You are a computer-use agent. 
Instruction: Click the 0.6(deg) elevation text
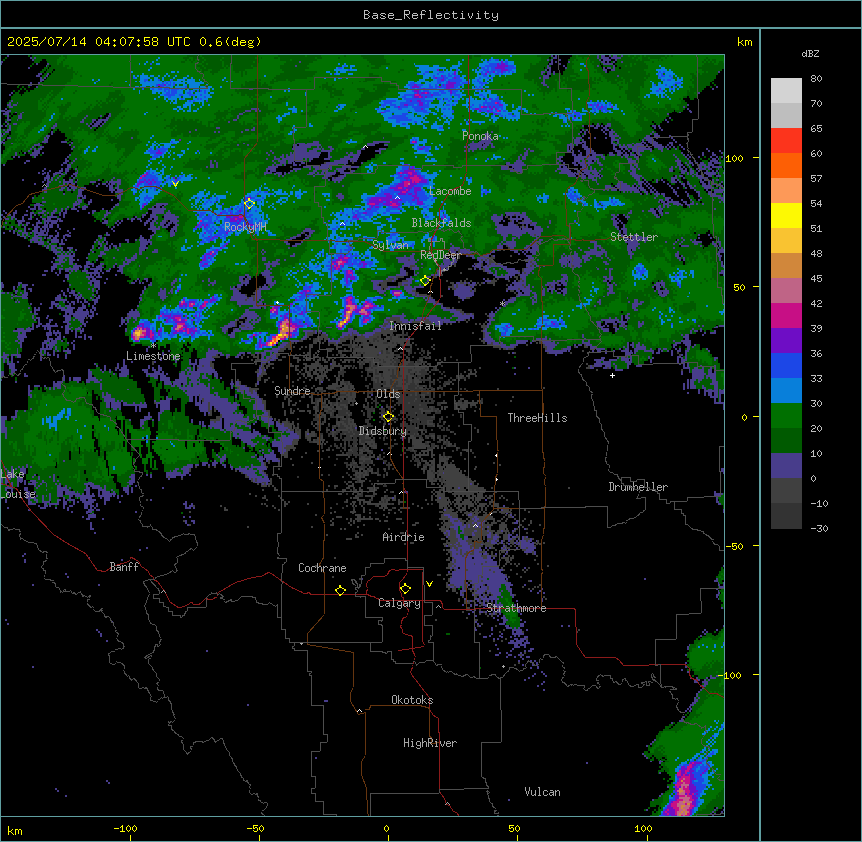230,42
